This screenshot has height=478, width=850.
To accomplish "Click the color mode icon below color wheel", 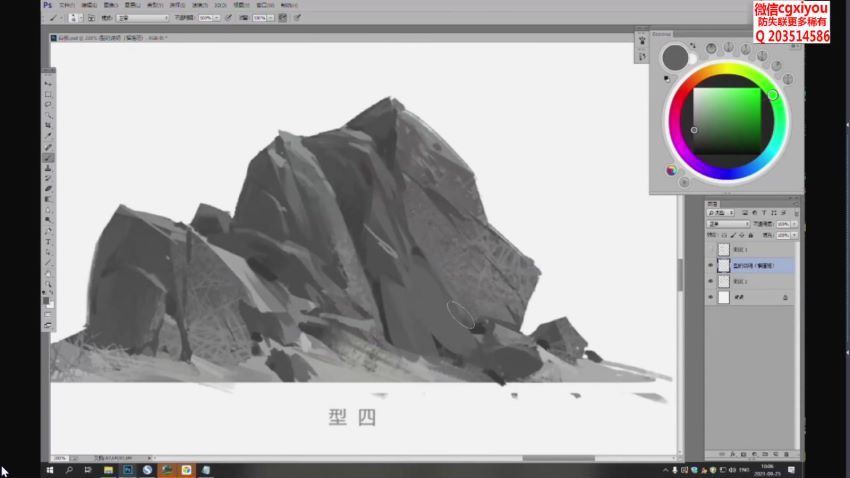I will point(671,169).
